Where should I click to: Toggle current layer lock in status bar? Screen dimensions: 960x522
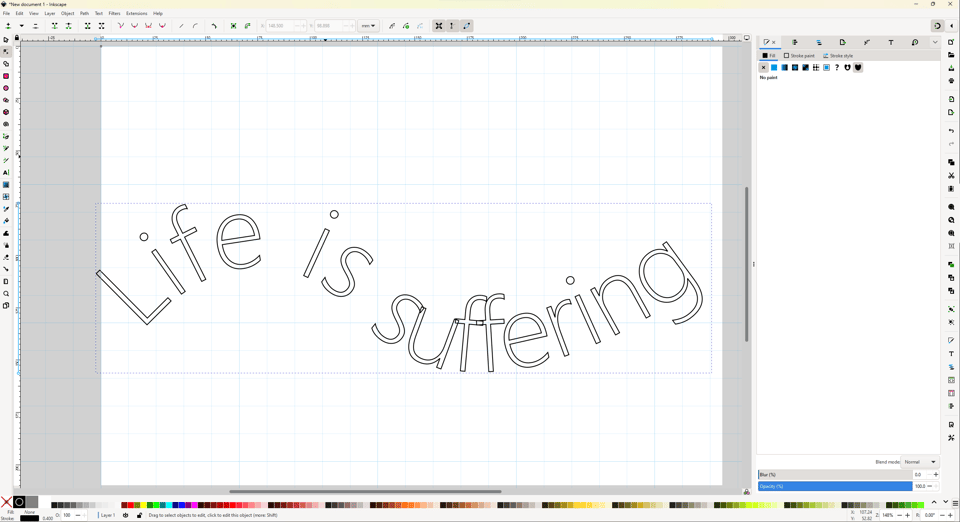point(139,516)
